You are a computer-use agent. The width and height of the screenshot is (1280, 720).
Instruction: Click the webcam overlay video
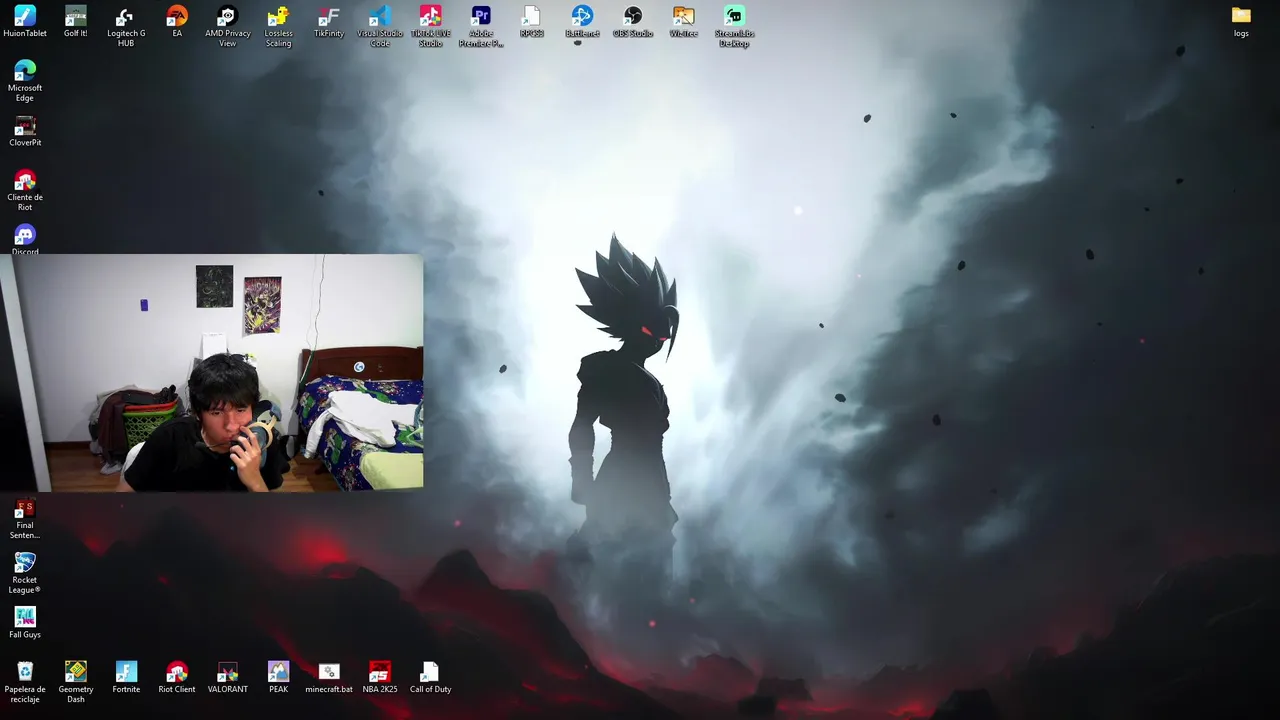click(x=212, y=373)
